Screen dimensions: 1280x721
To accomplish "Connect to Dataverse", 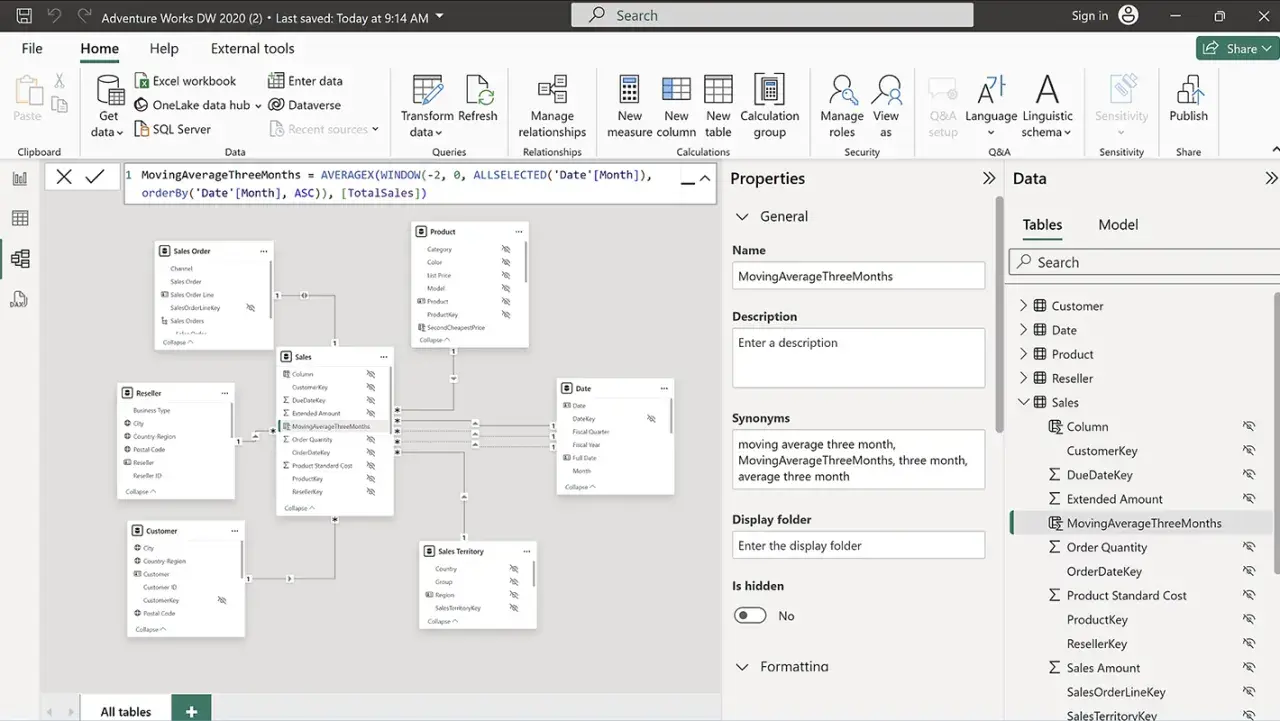I will pos(305,105).
